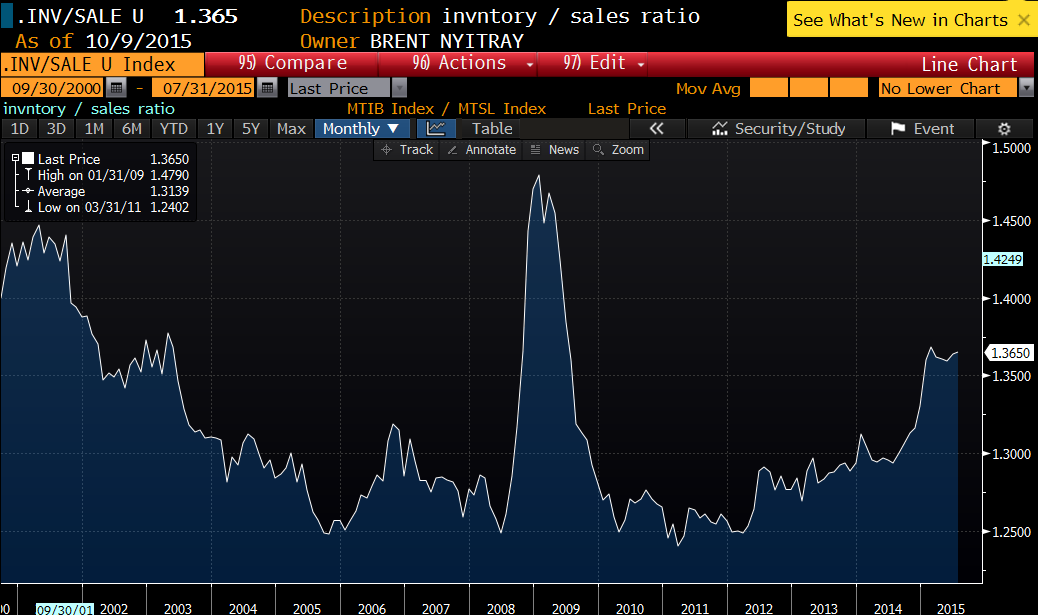Click the Last Price white color swatch
The image size is (1038, 615).
[x=28, y=158]
